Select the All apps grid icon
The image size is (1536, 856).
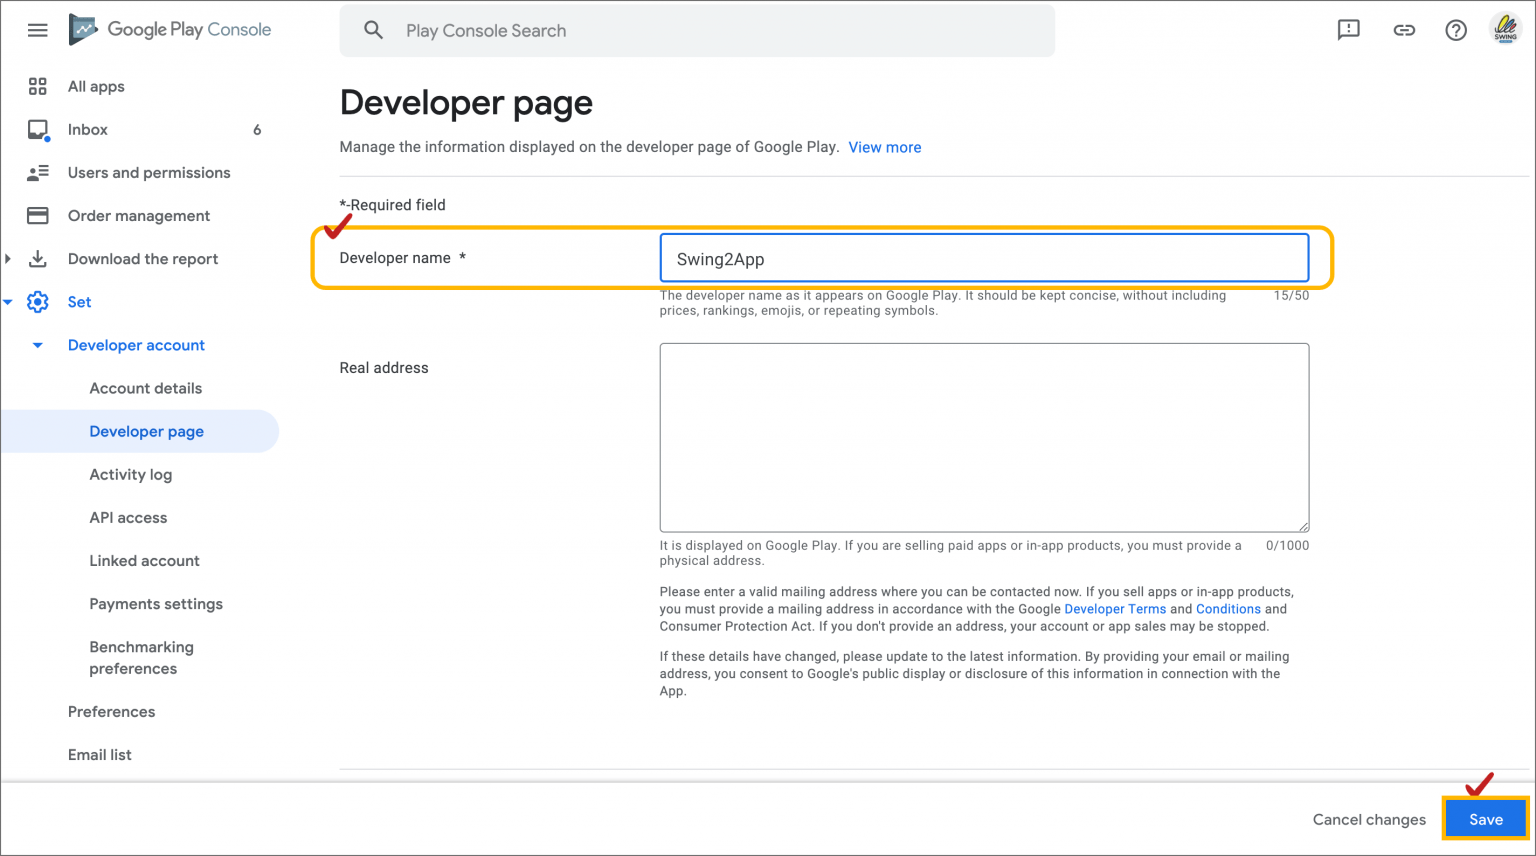pyautogui.click(x=37, y=86)
